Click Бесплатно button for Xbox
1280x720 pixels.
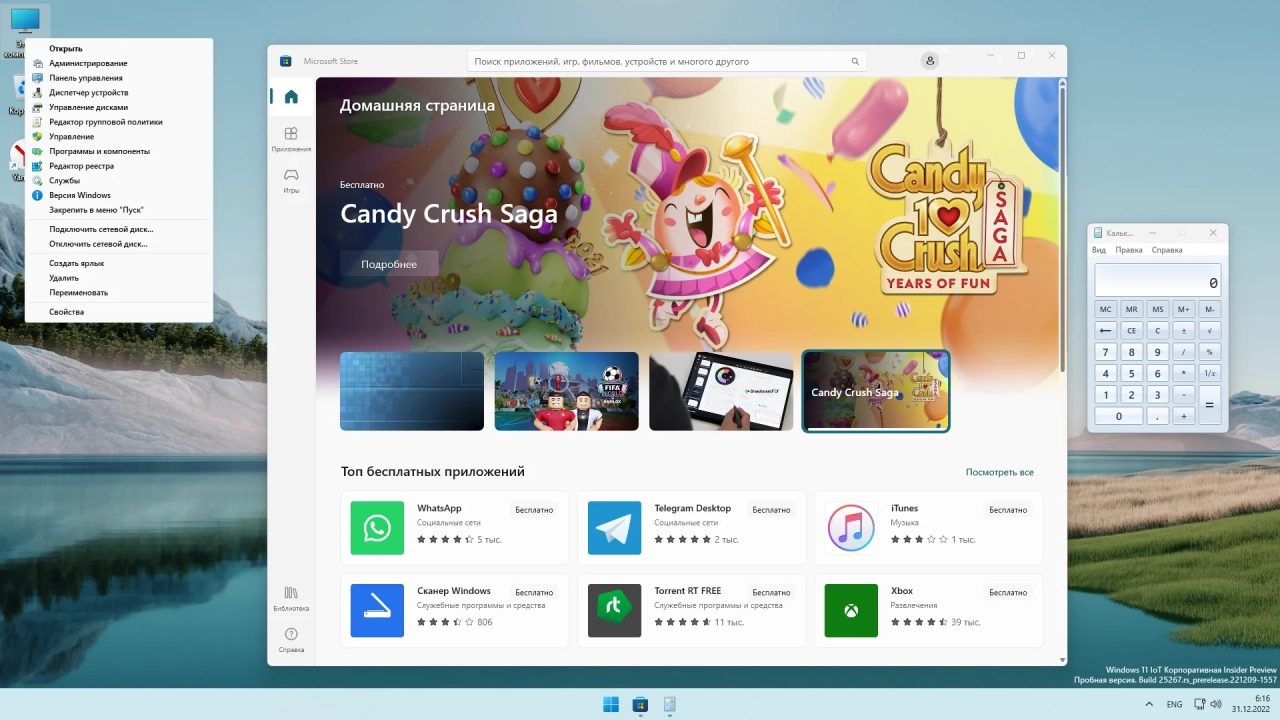coord(1008,592)
